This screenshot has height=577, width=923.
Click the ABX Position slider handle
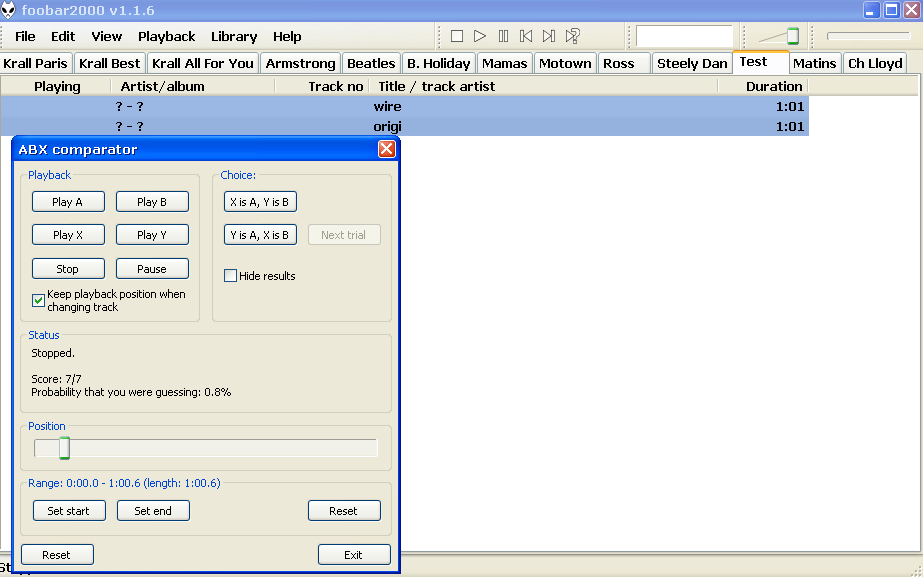(x=64, y=448)
